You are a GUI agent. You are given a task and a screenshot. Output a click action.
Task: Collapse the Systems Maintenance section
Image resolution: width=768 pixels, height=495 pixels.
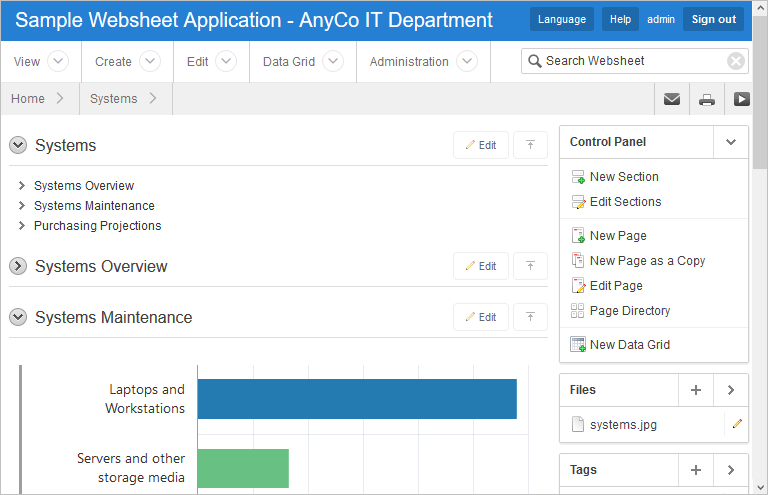pyautogui.click(x=18, y=318)
